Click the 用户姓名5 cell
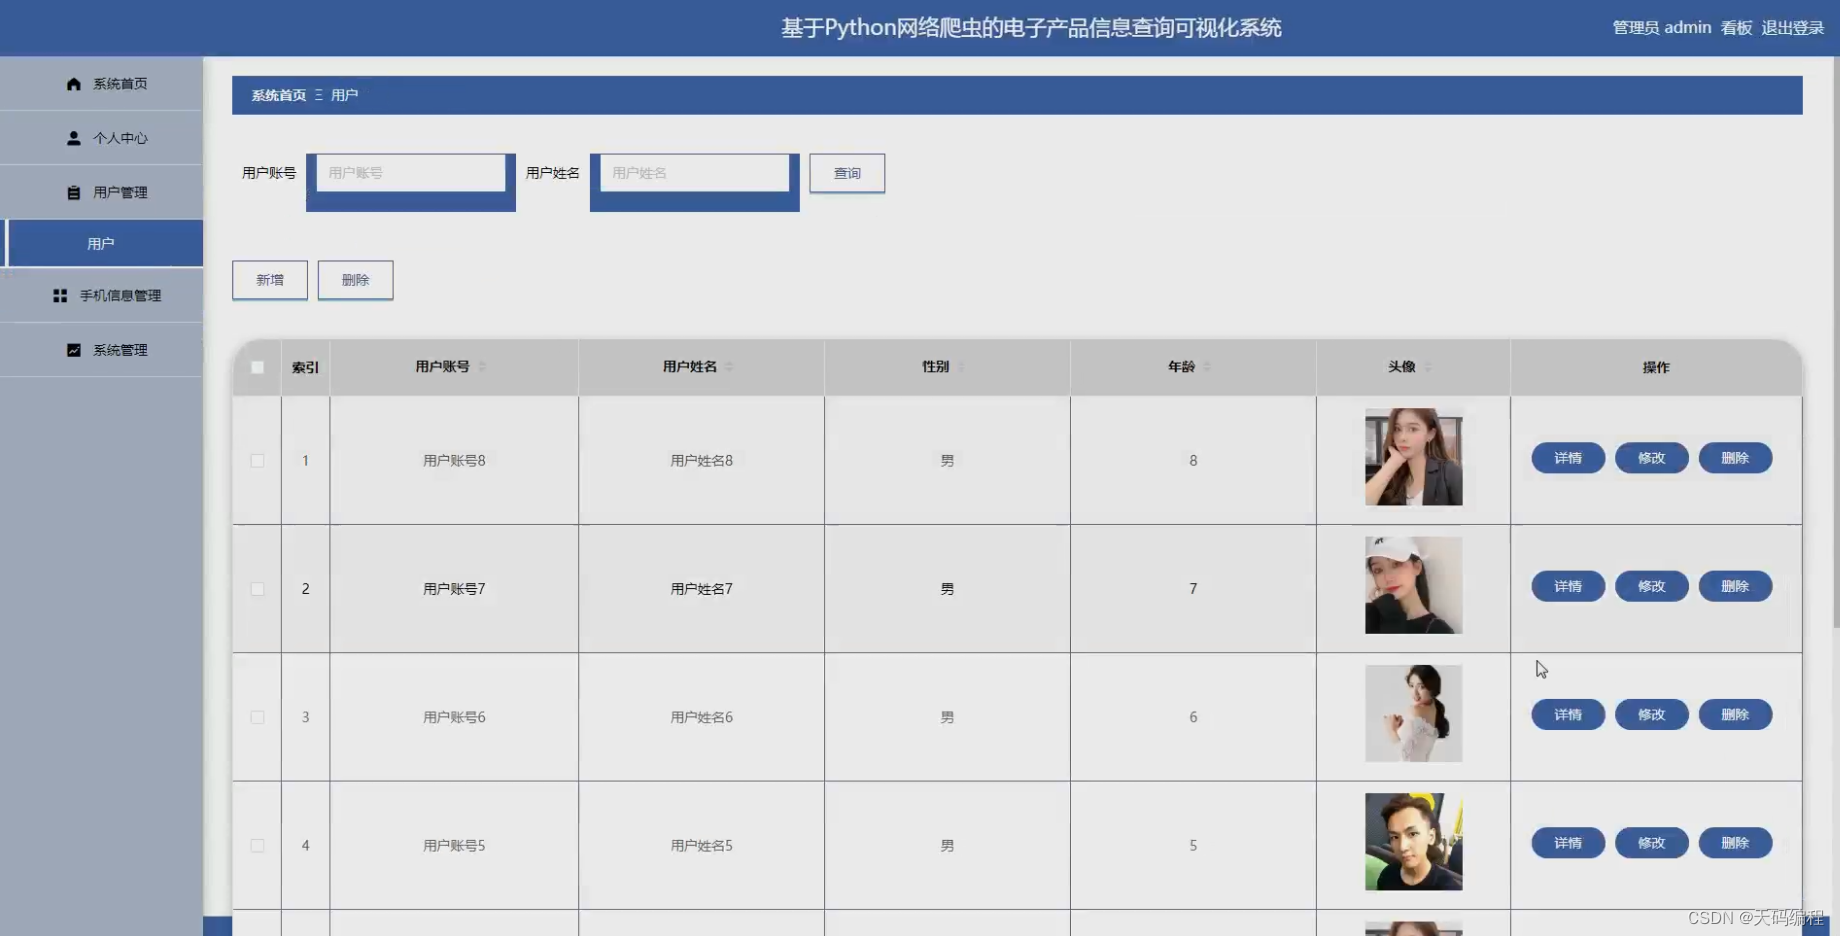 click(702, 846)
